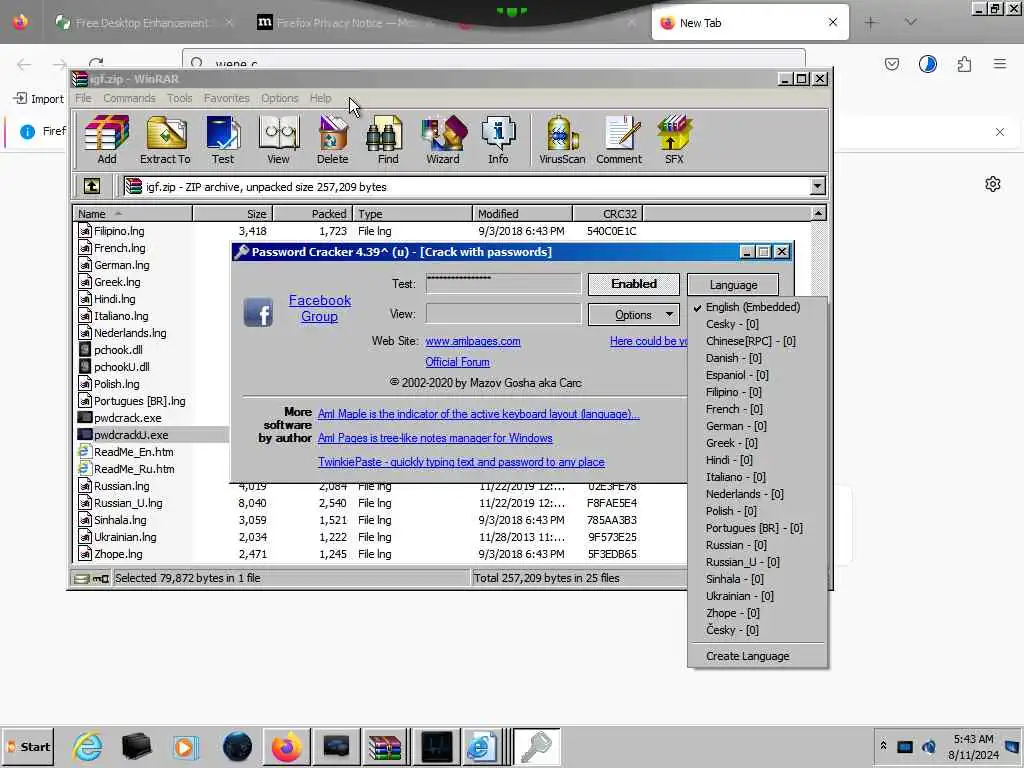The height and width of the screenshot is (768, 1024).
Task: Click the Test password field
Action: [x=503, y=284]
